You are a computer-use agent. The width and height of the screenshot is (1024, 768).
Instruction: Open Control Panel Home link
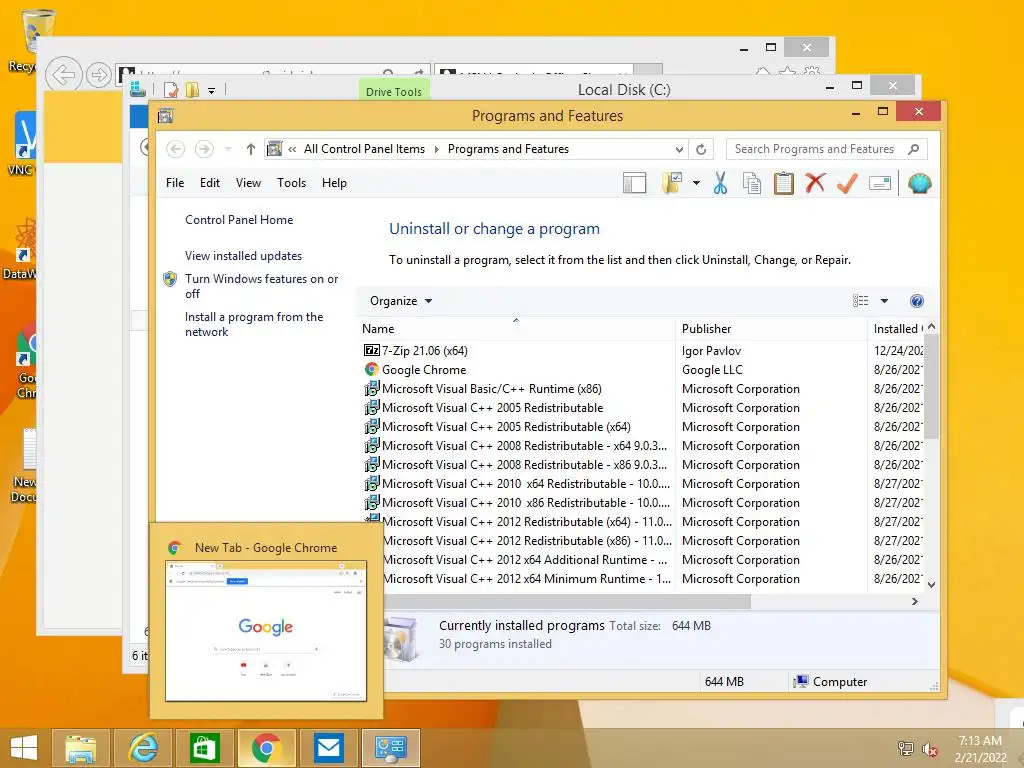[x=239, y=220]
